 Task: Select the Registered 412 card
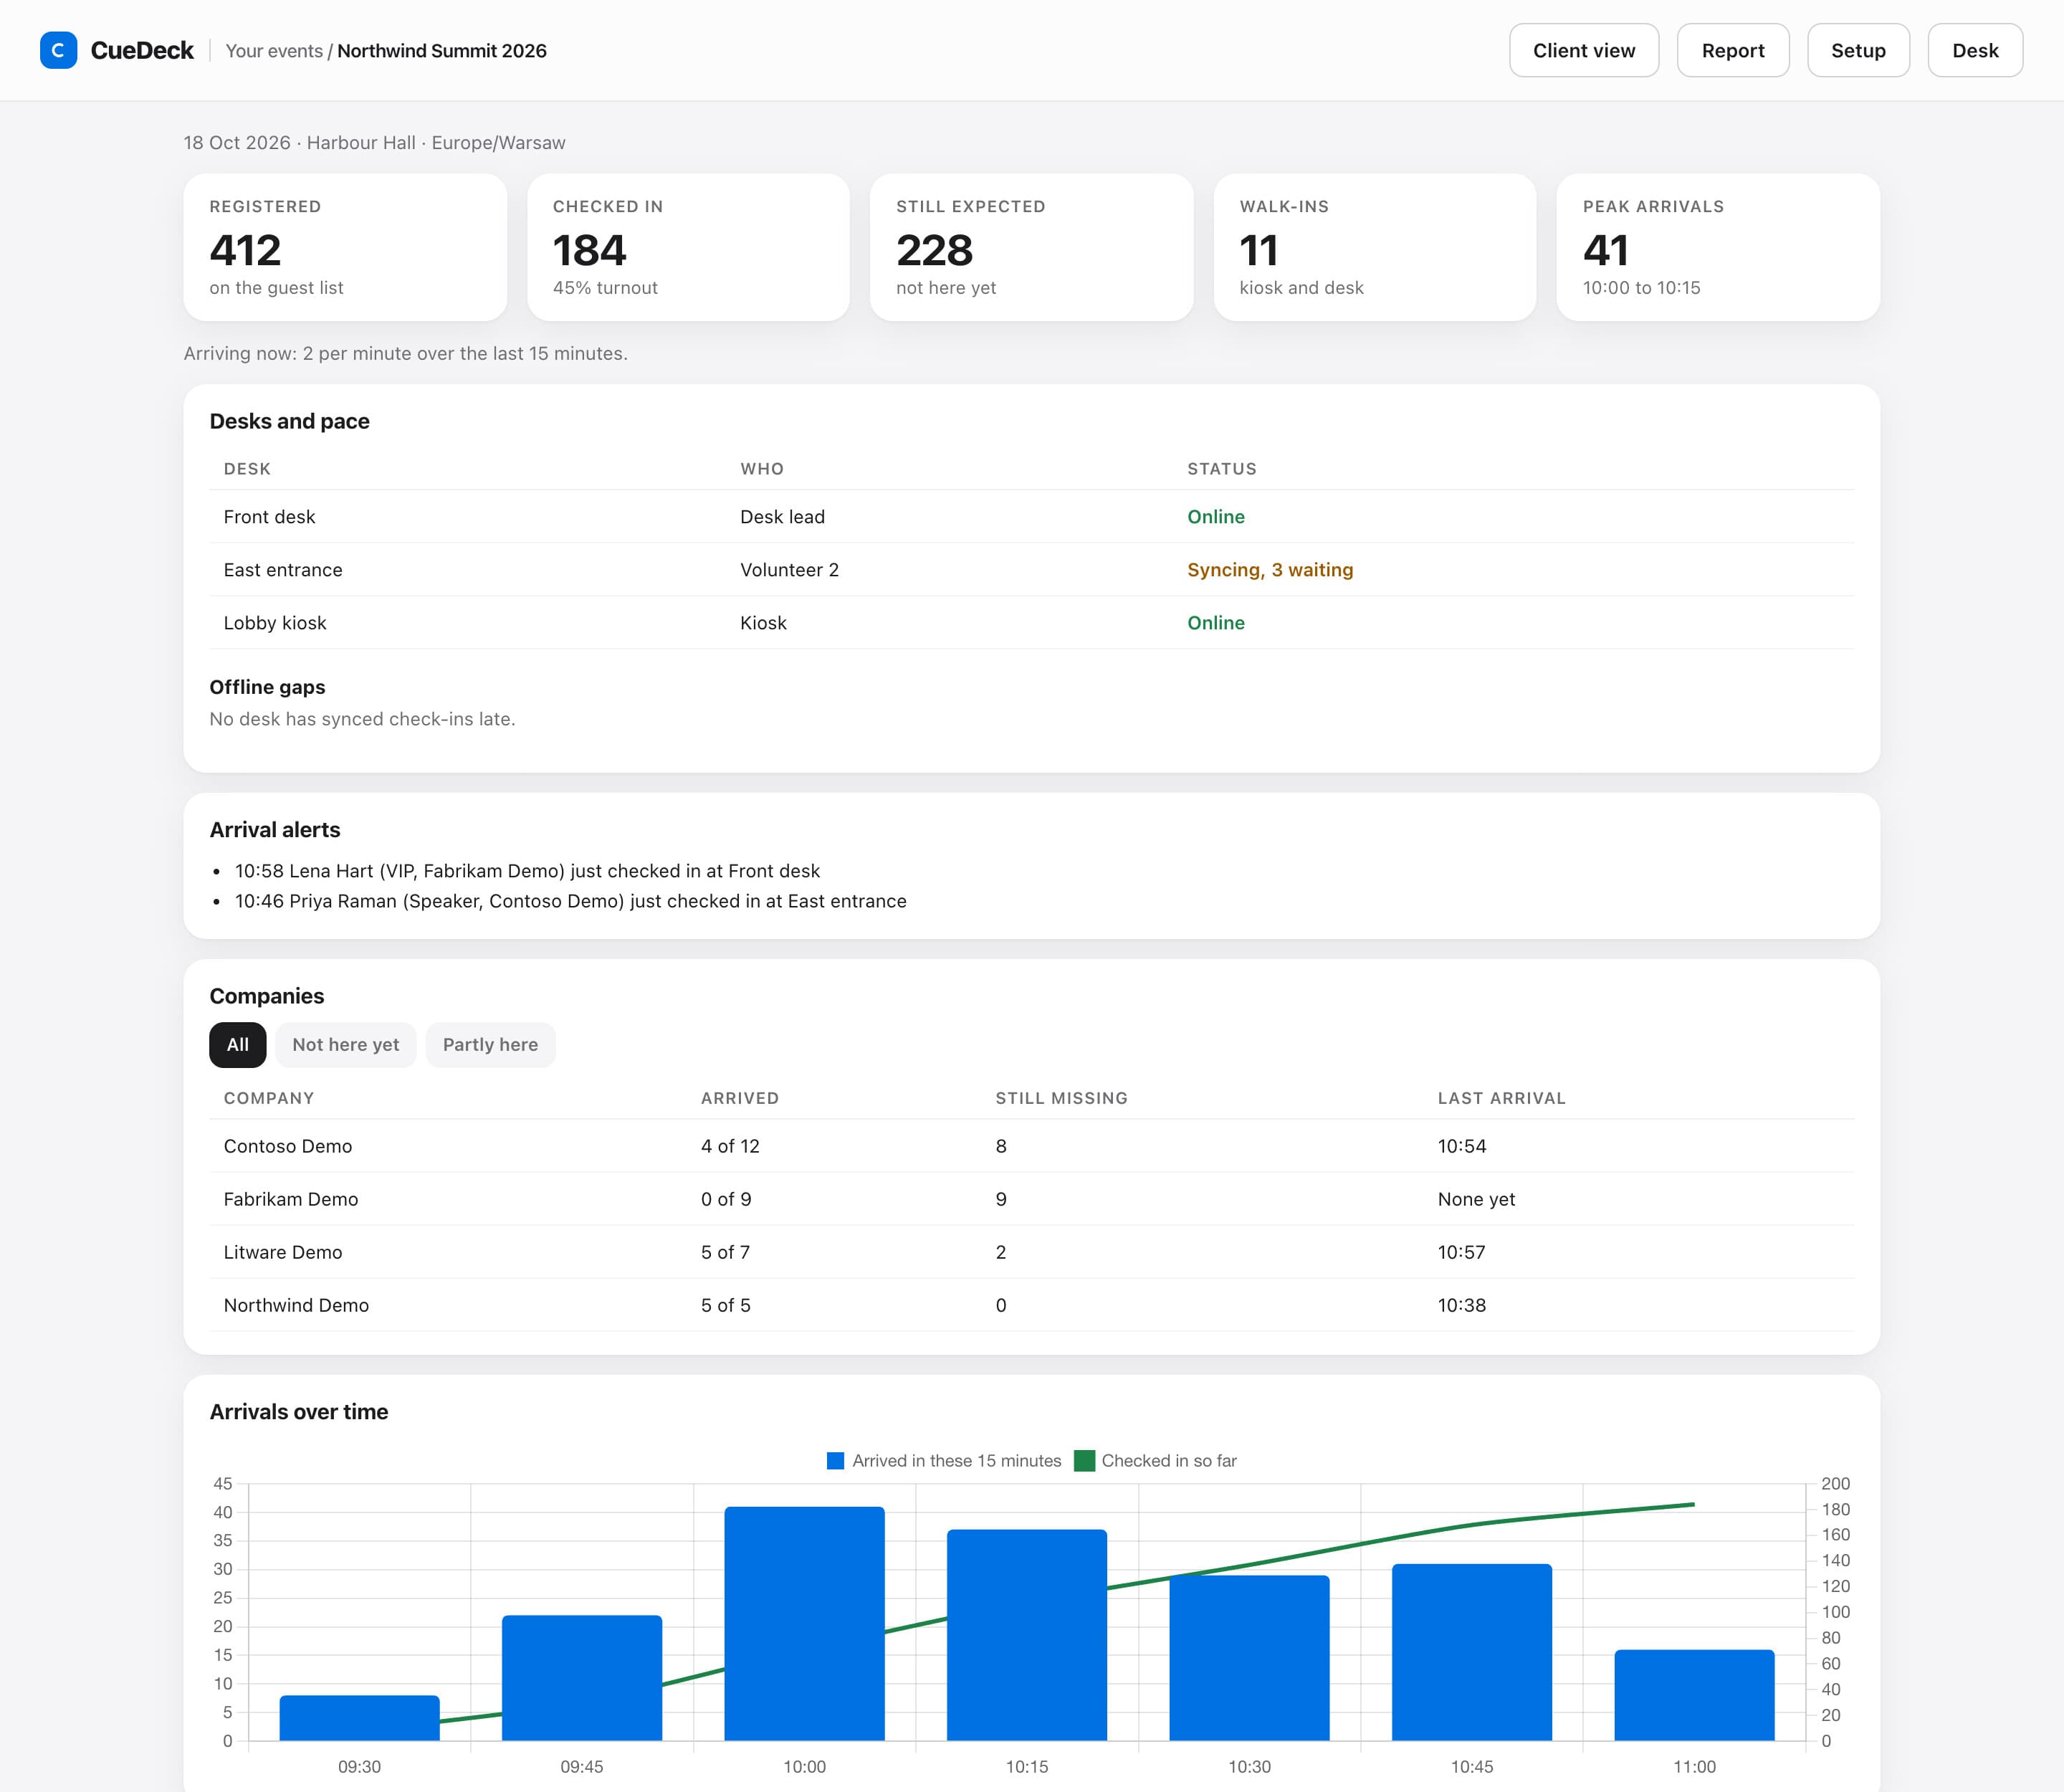[x=345, y=247]
